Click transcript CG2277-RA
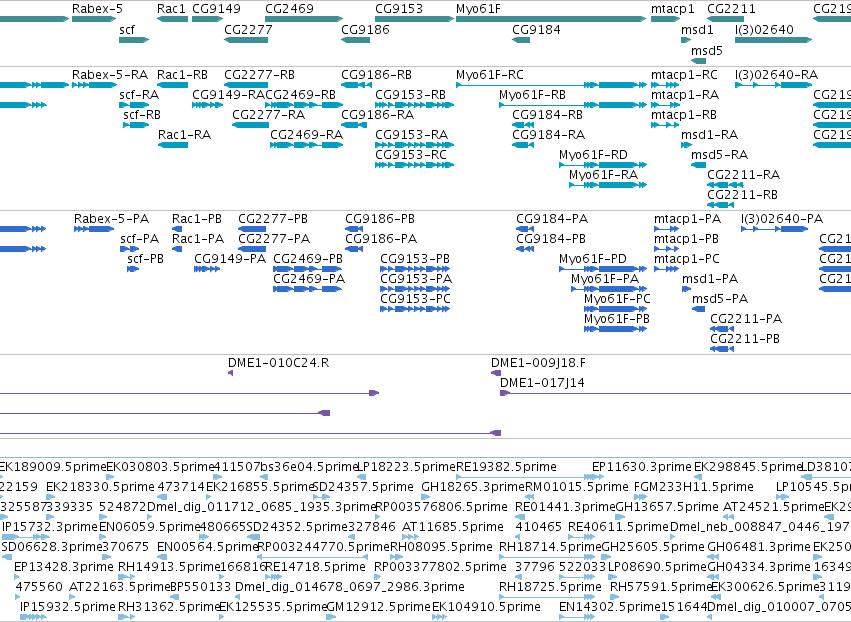The image size is (851, 622). point(268,115)
